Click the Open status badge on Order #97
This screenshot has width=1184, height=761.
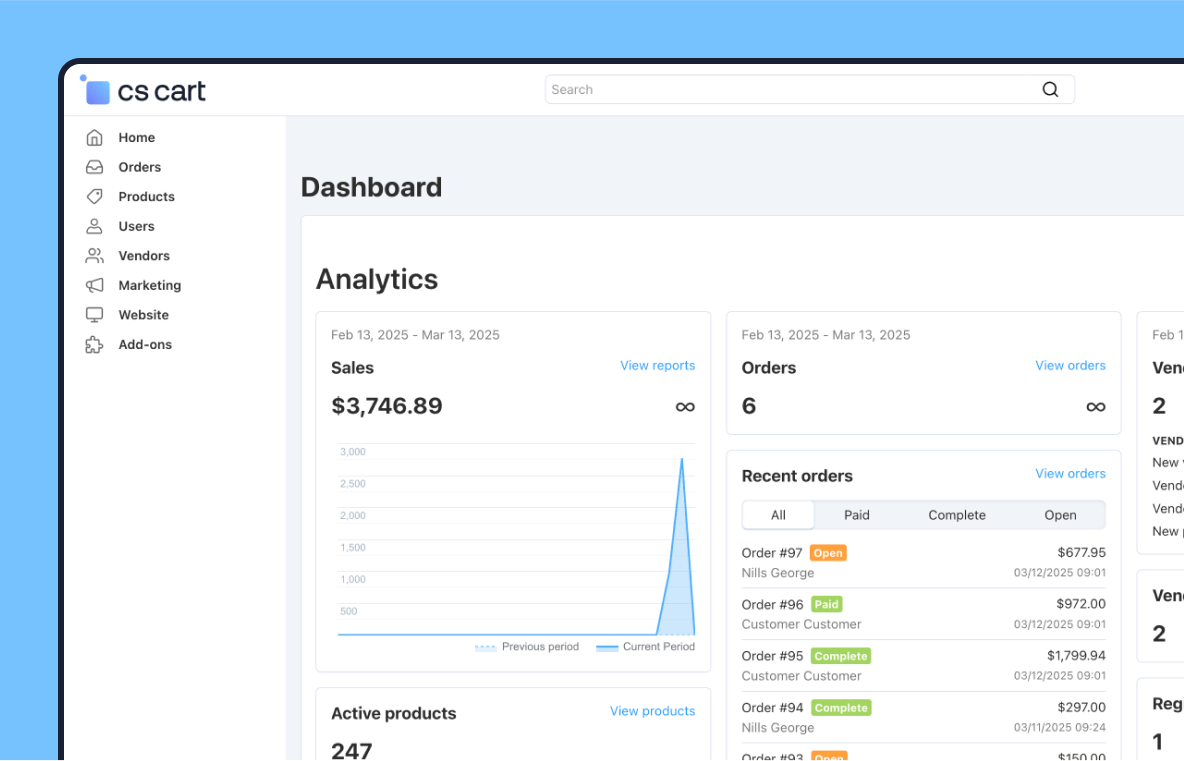pos(828,552)
